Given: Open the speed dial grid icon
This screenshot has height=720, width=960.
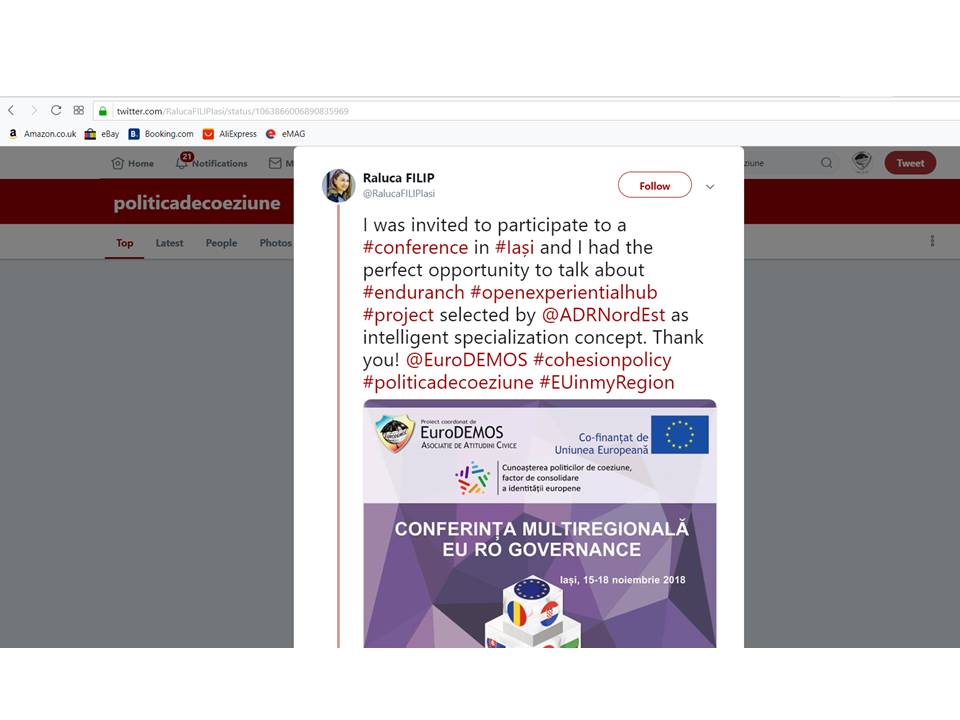Looking at the screenshot, I should (78, 110).
